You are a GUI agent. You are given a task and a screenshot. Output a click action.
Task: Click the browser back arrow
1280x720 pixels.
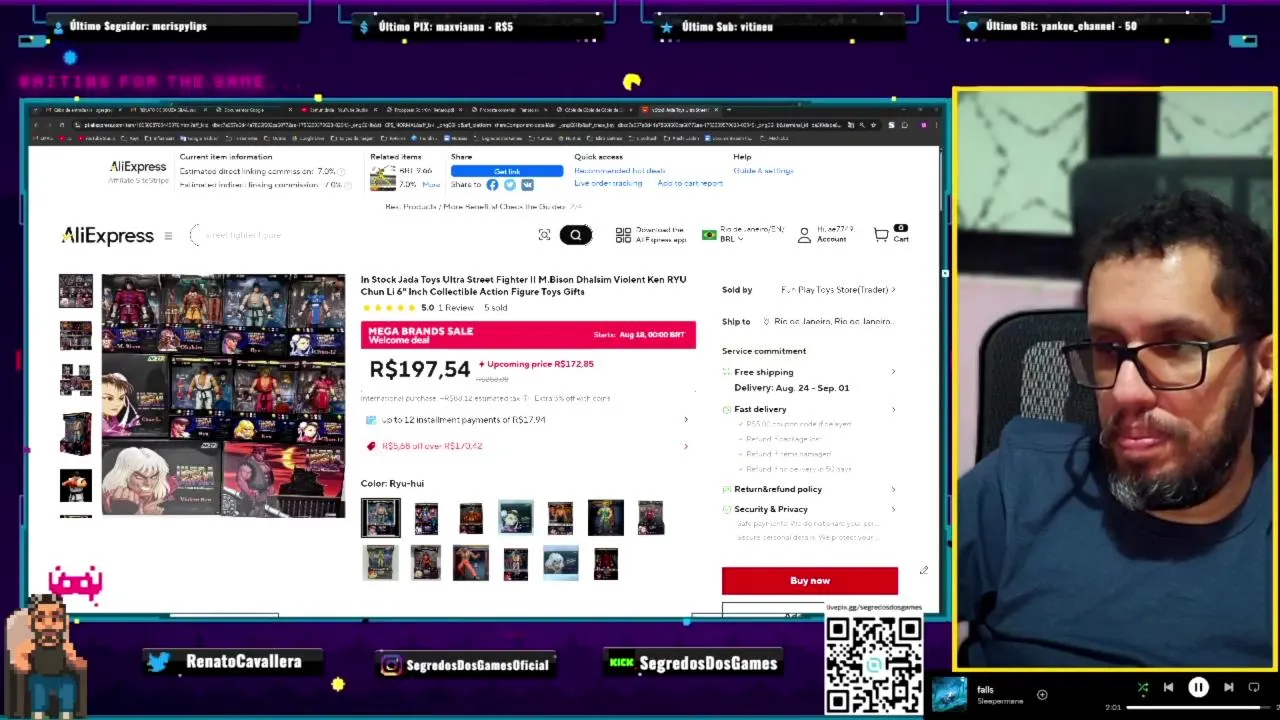coord(35,125)
